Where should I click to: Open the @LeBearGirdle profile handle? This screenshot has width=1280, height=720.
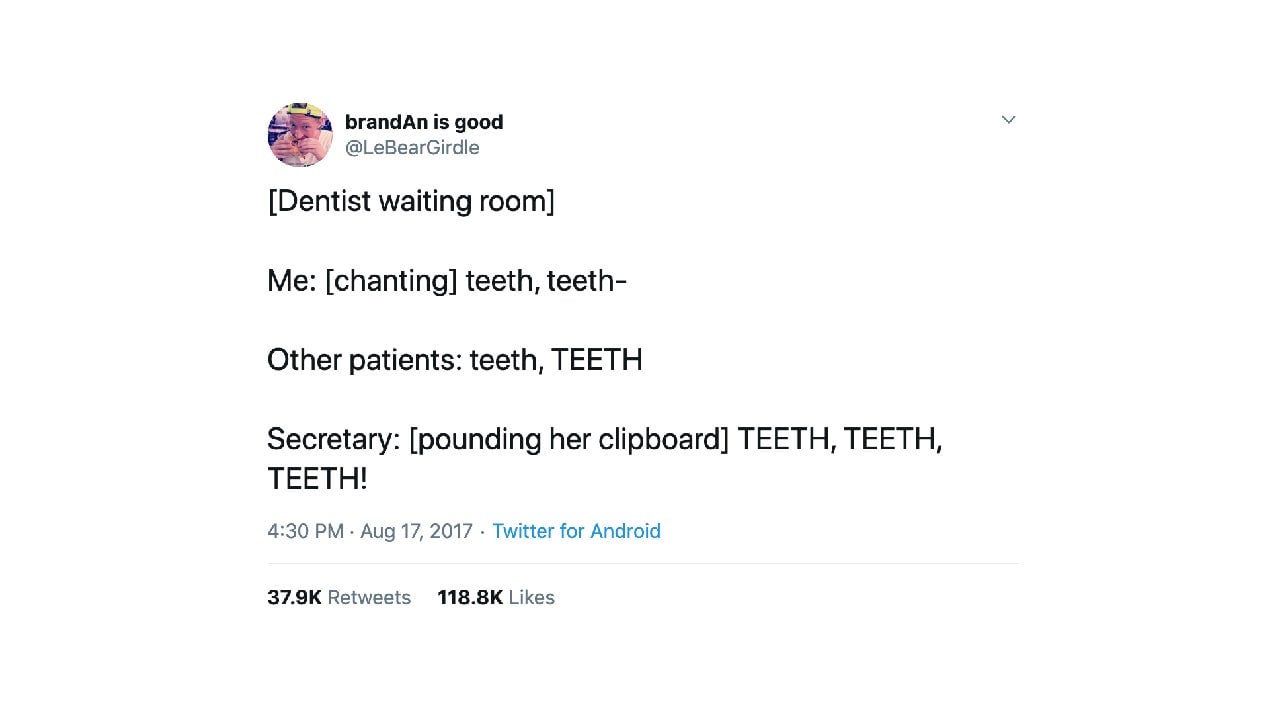412,147
